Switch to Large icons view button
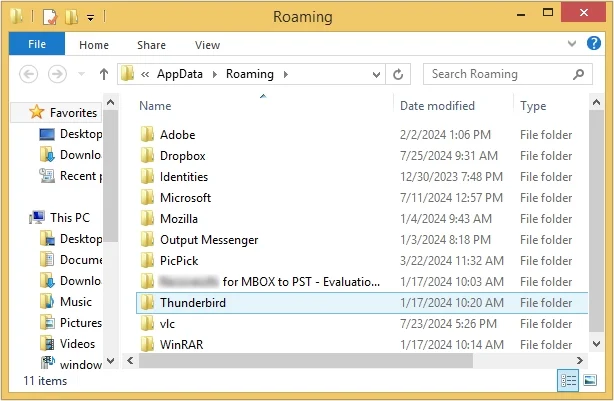This screenshot has height=401, width=614. pos(590,380)
